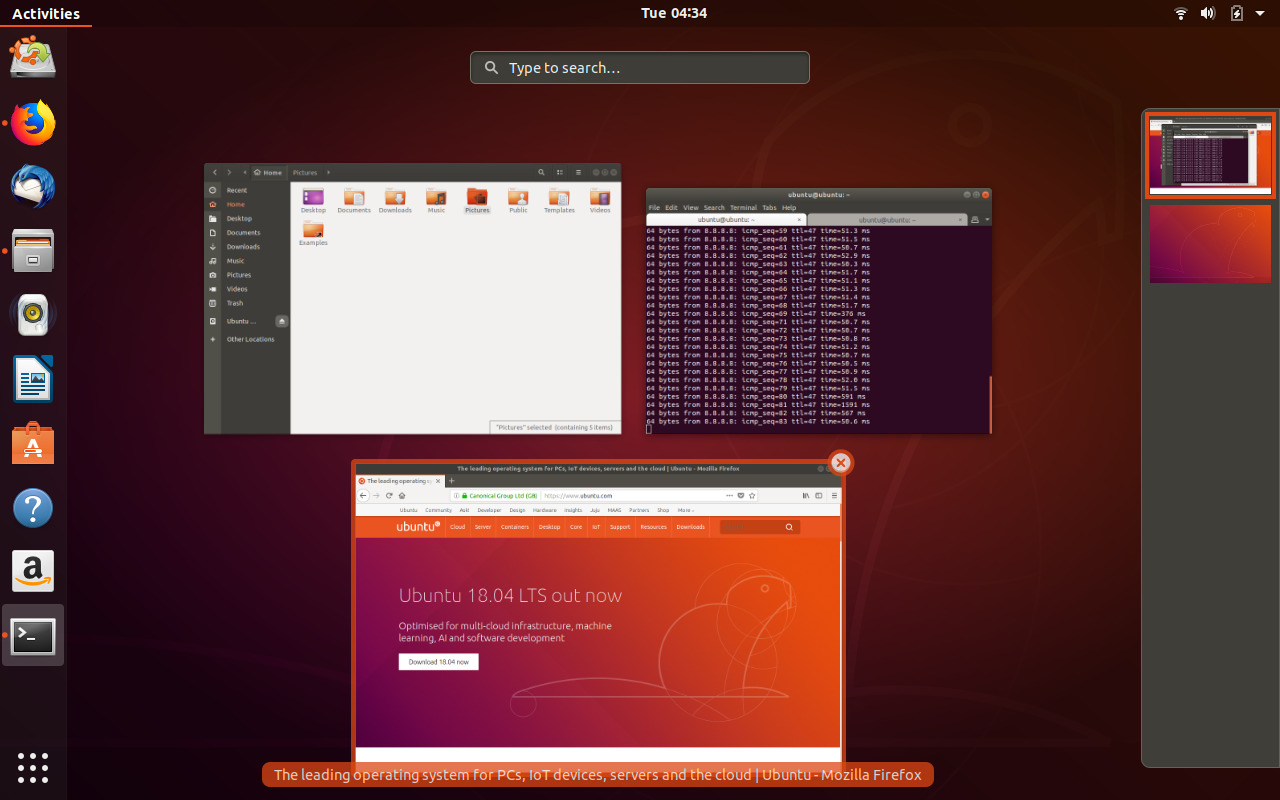Open the terminal's File menu
Screen dimensions: 1280x800
coord(655,207)
